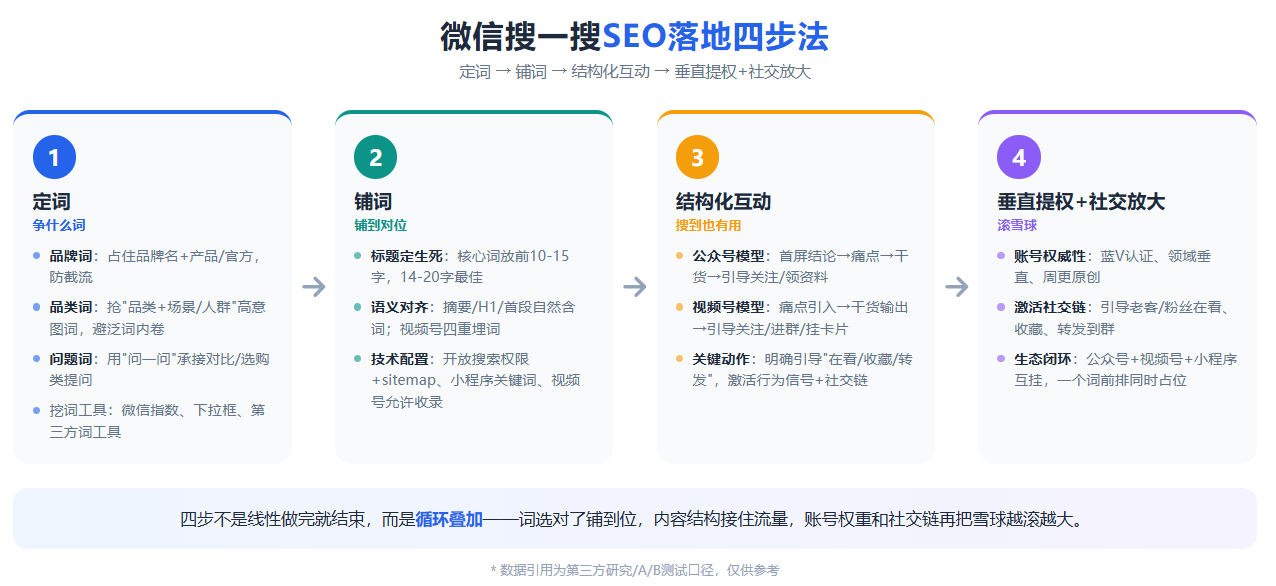Click the 品类词 bullet label
This screenshot has height=586, width=1276.
pyautogui.click(x=69, y=307)
